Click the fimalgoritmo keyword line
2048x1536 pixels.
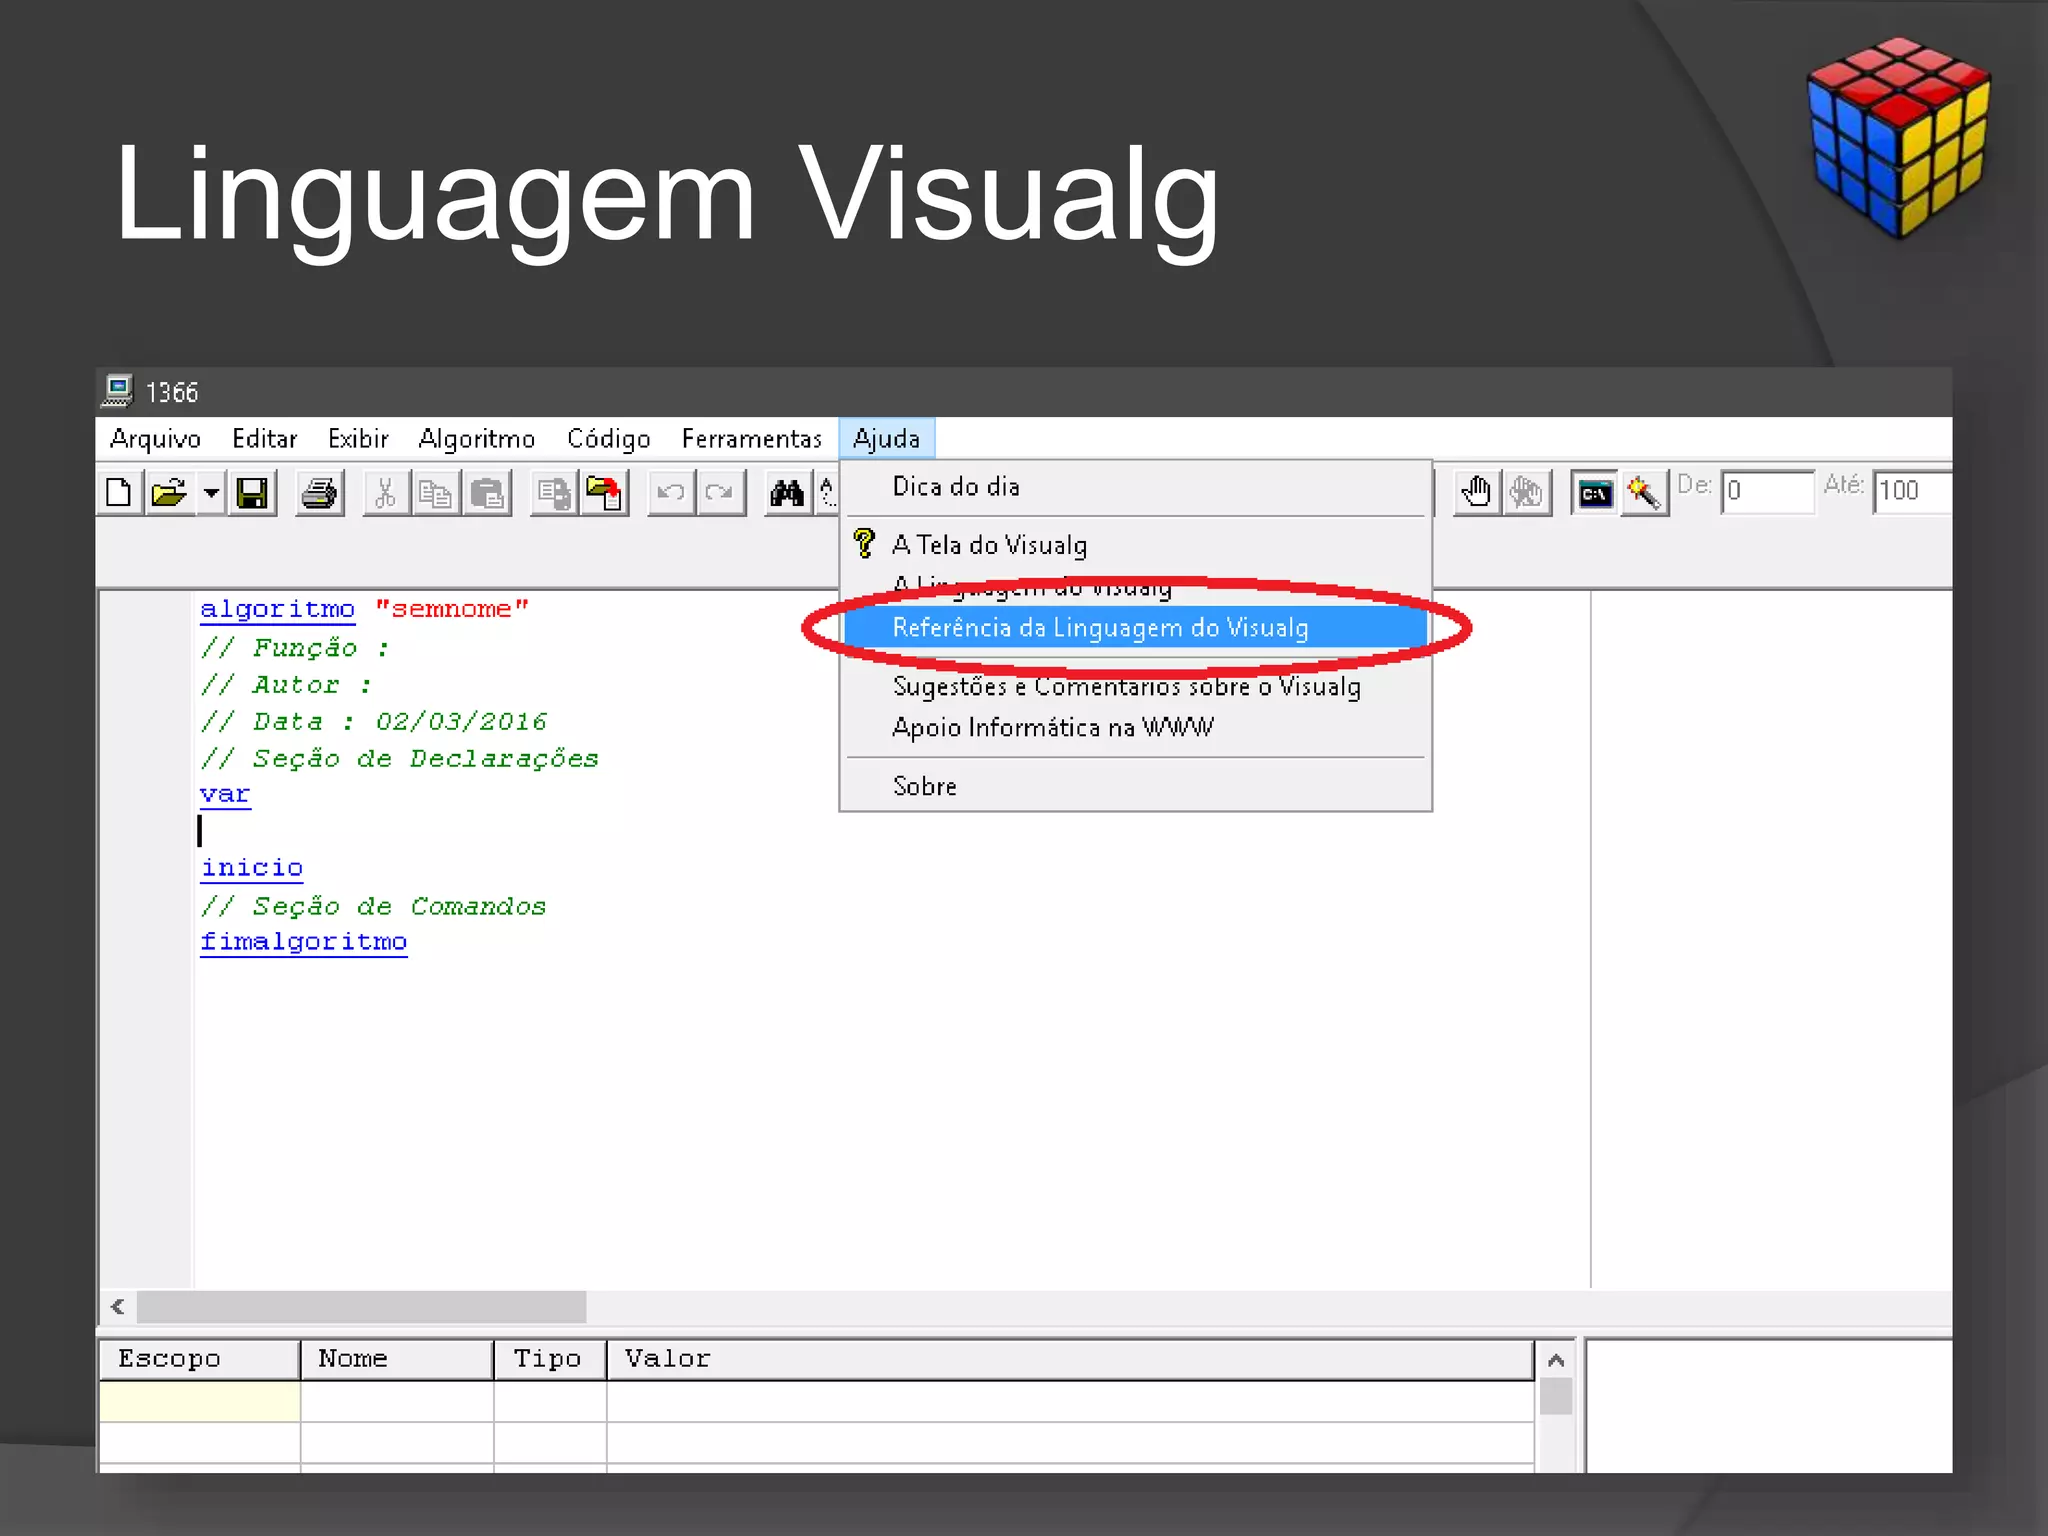tap(303, 942)
